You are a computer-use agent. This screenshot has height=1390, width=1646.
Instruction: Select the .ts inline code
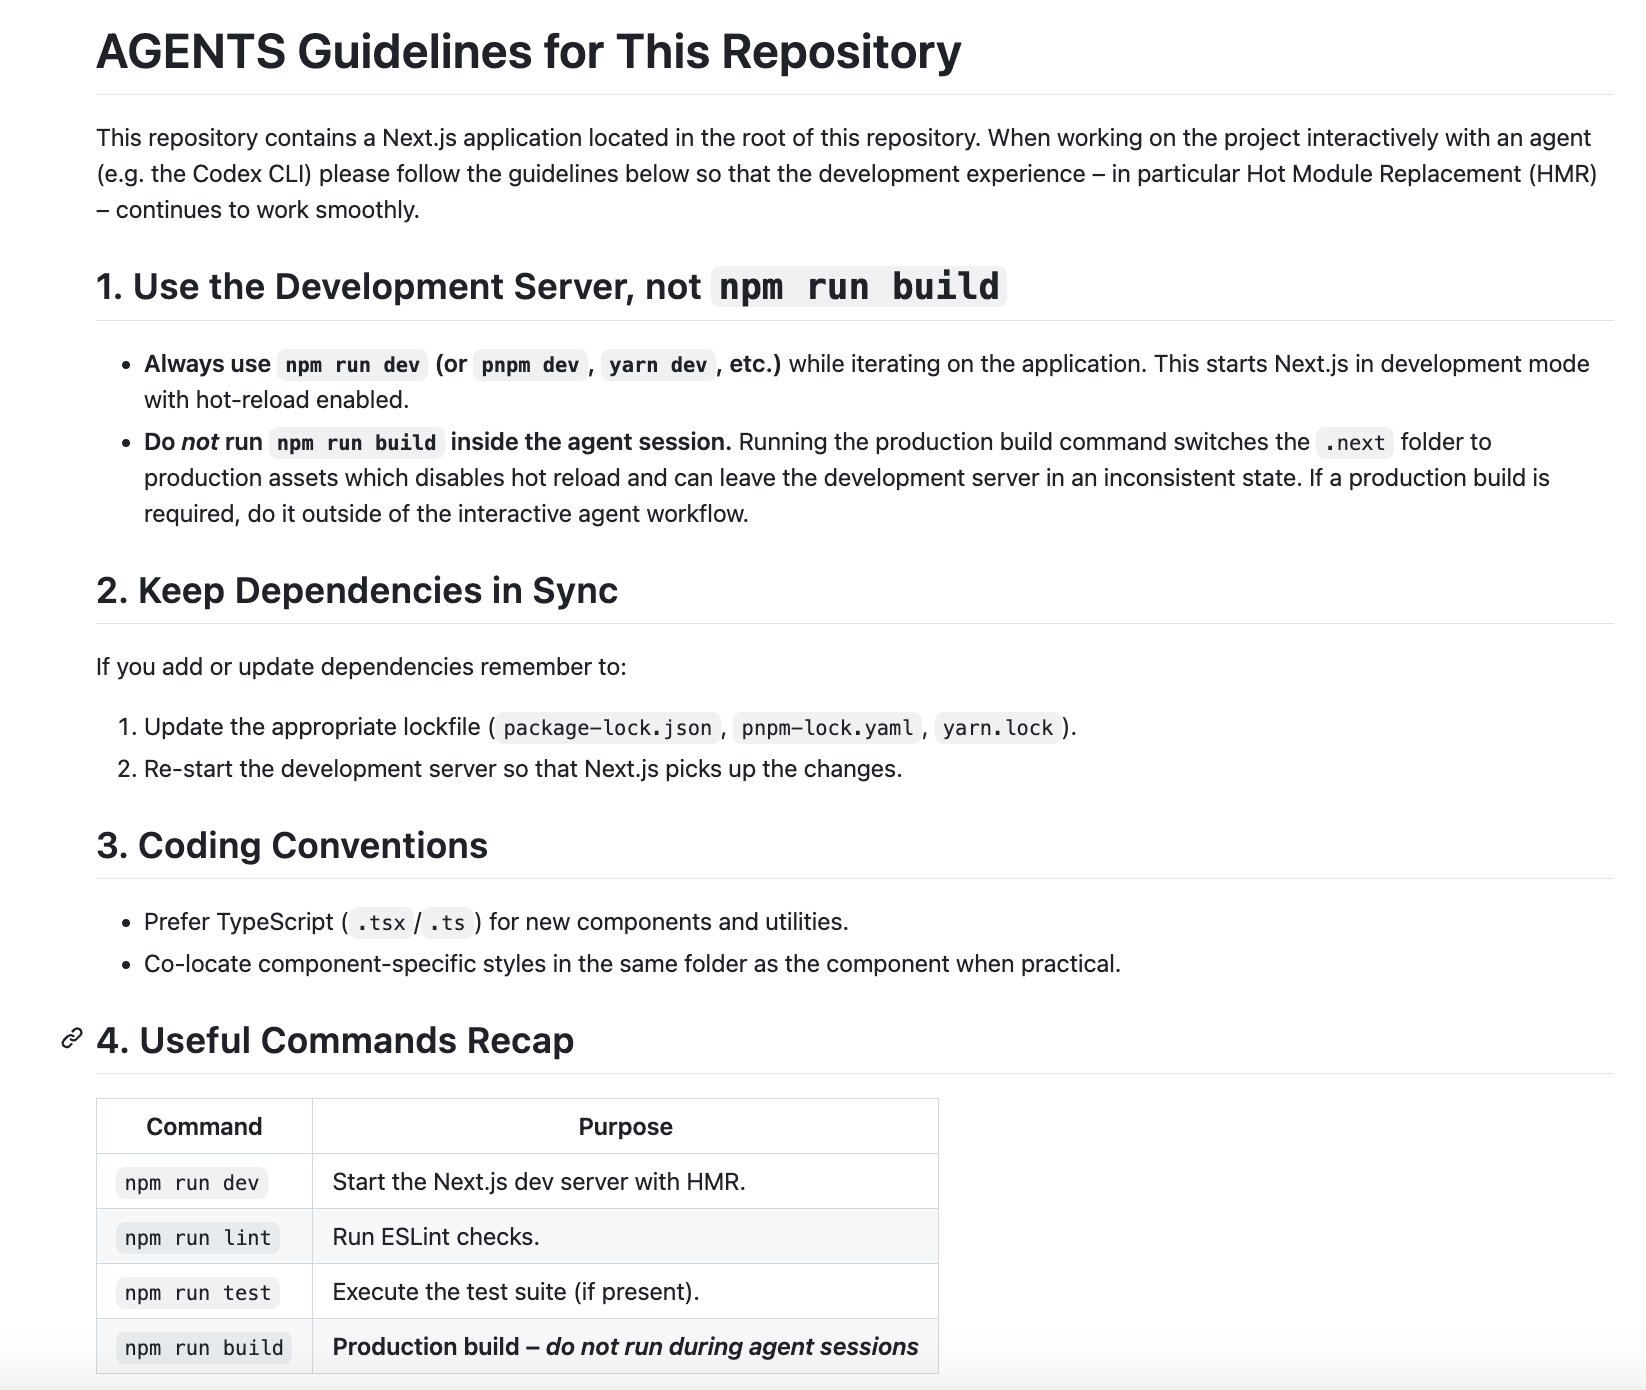point(447,923)
